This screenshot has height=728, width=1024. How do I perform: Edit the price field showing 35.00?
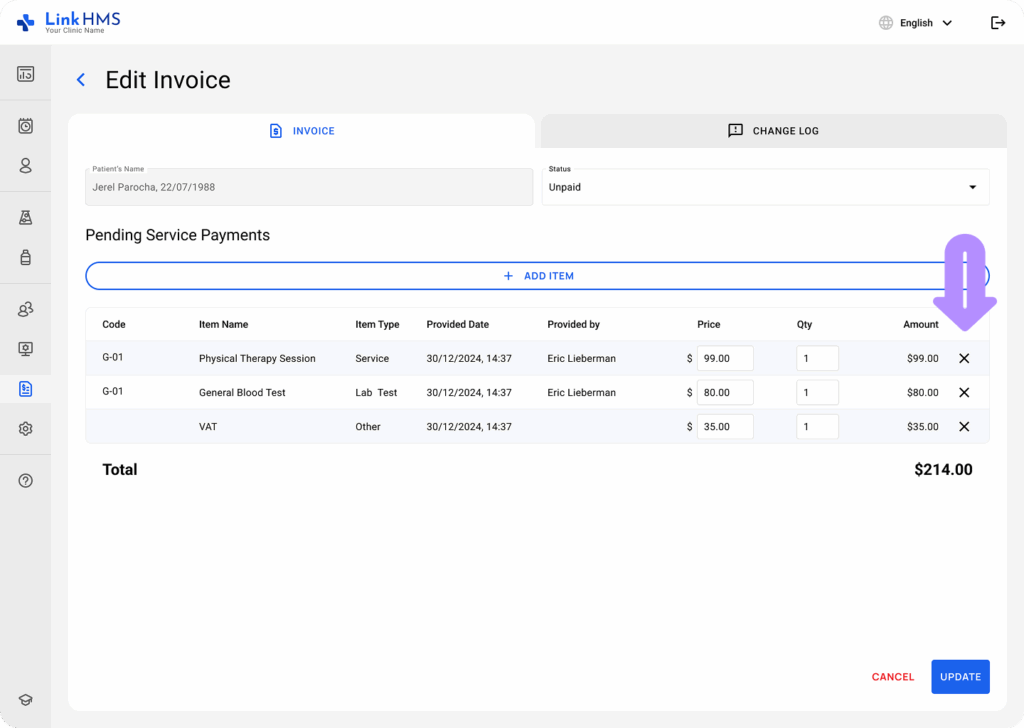725,426
